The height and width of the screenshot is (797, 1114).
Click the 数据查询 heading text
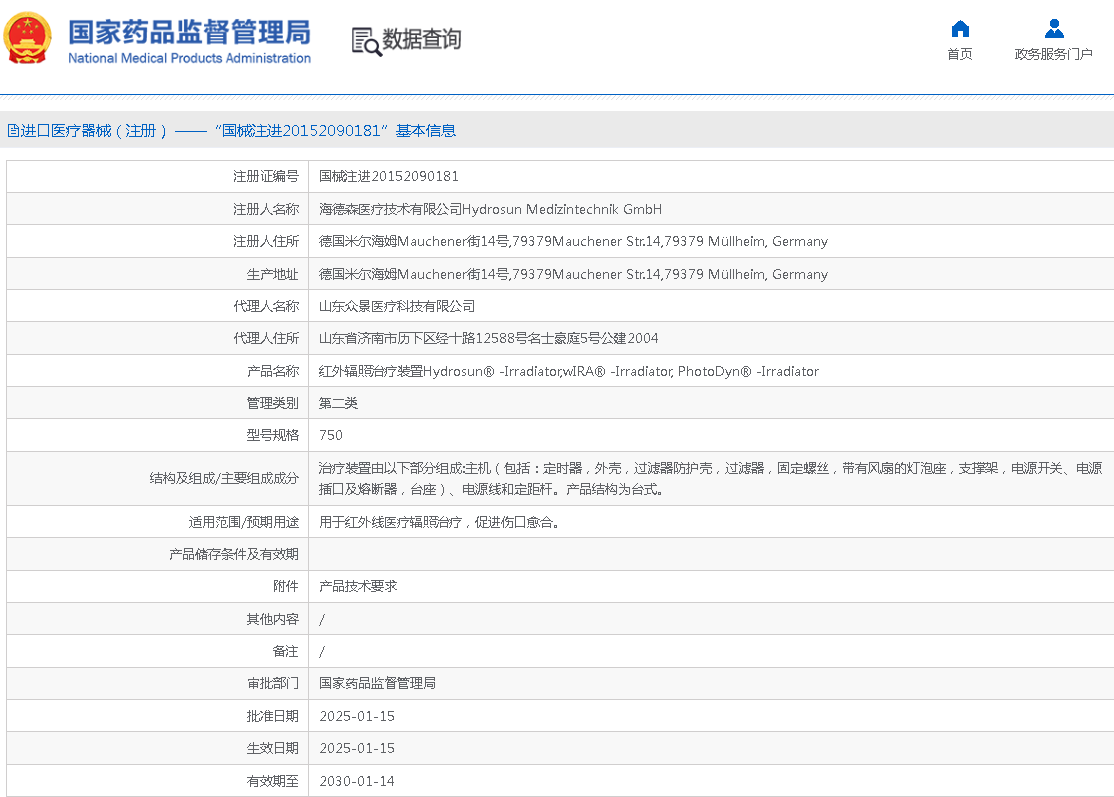pyautogui.click(x=422, y=40)
